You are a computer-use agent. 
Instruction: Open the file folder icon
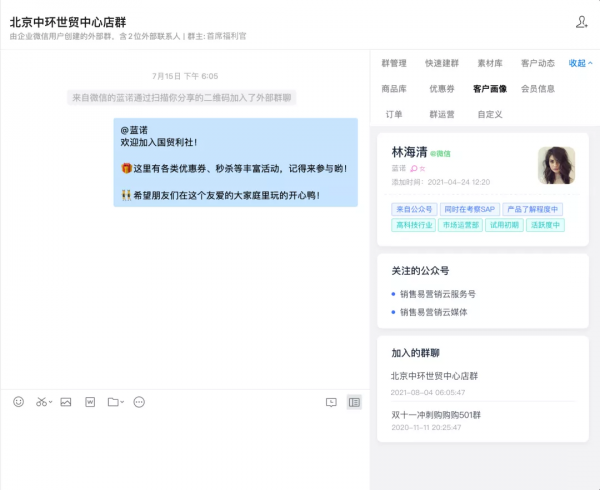coord(113,402)
